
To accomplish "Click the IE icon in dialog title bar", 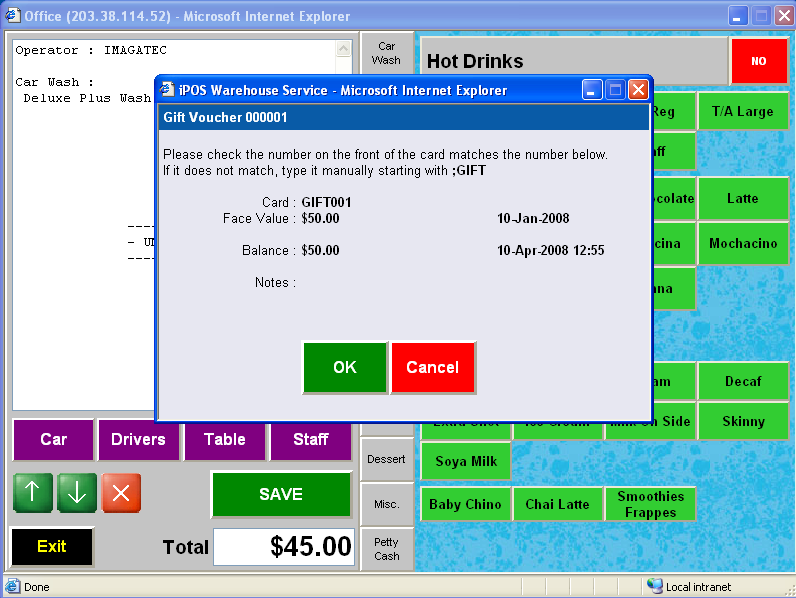I will tap(168, 90).
